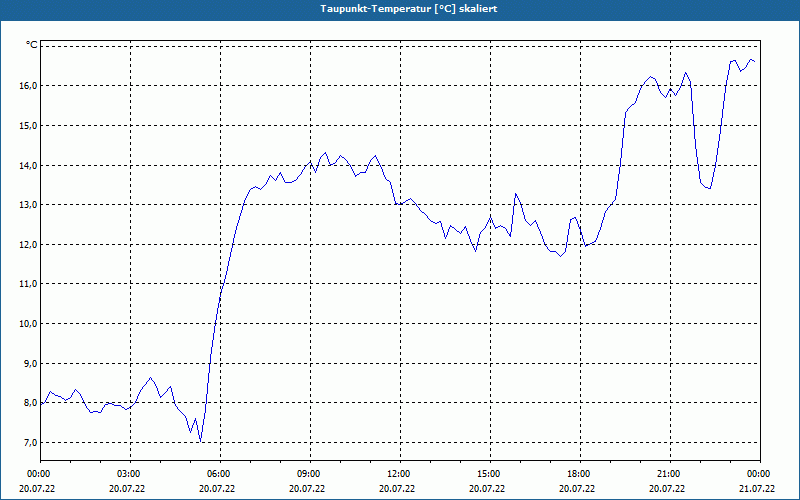Viewport: 800px width, 500px height.
Task: Pick the '10,0' y-axis value
Action: coord(29,323)
